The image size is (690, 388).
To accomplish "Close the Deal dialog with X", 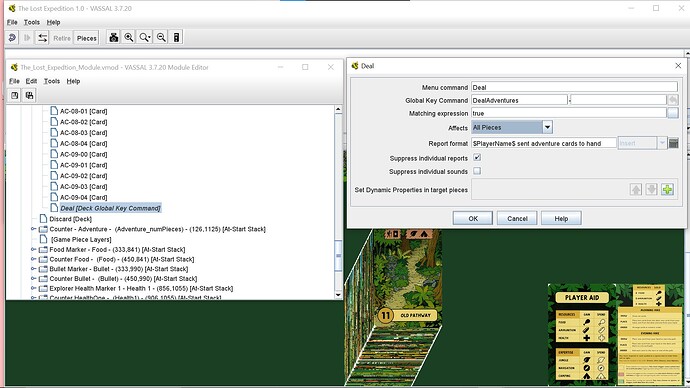I will 678,66.
